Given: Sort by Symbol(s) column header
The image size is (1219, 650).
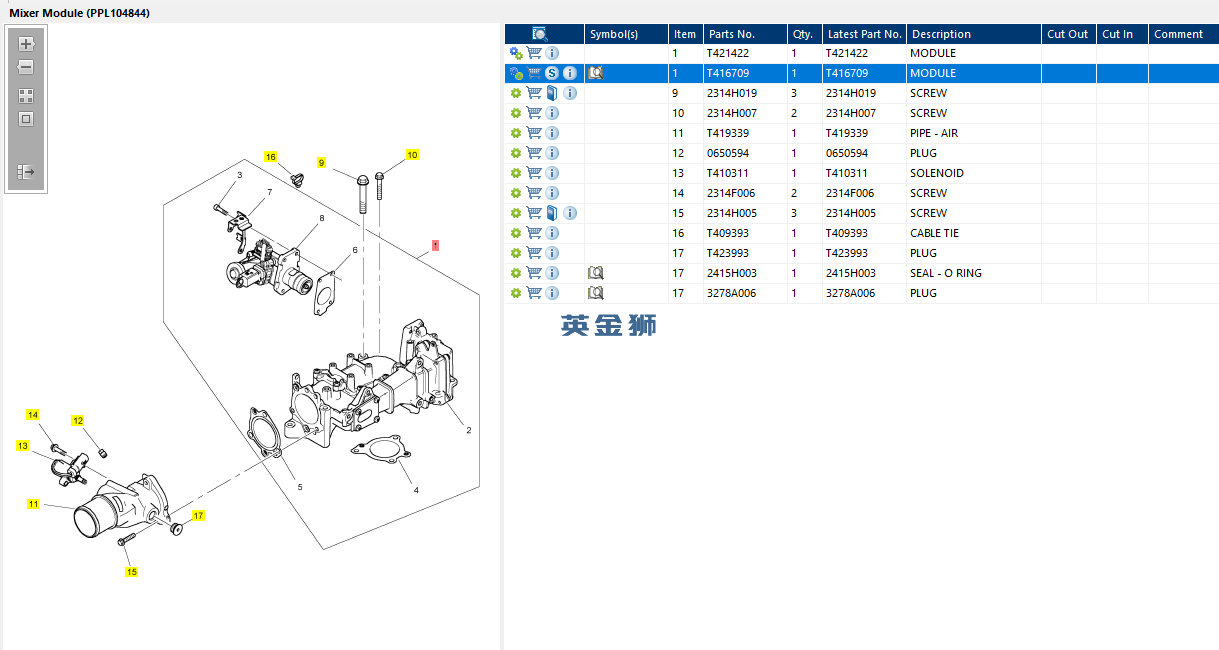Looking at the screenshot, I should point(626,34).
